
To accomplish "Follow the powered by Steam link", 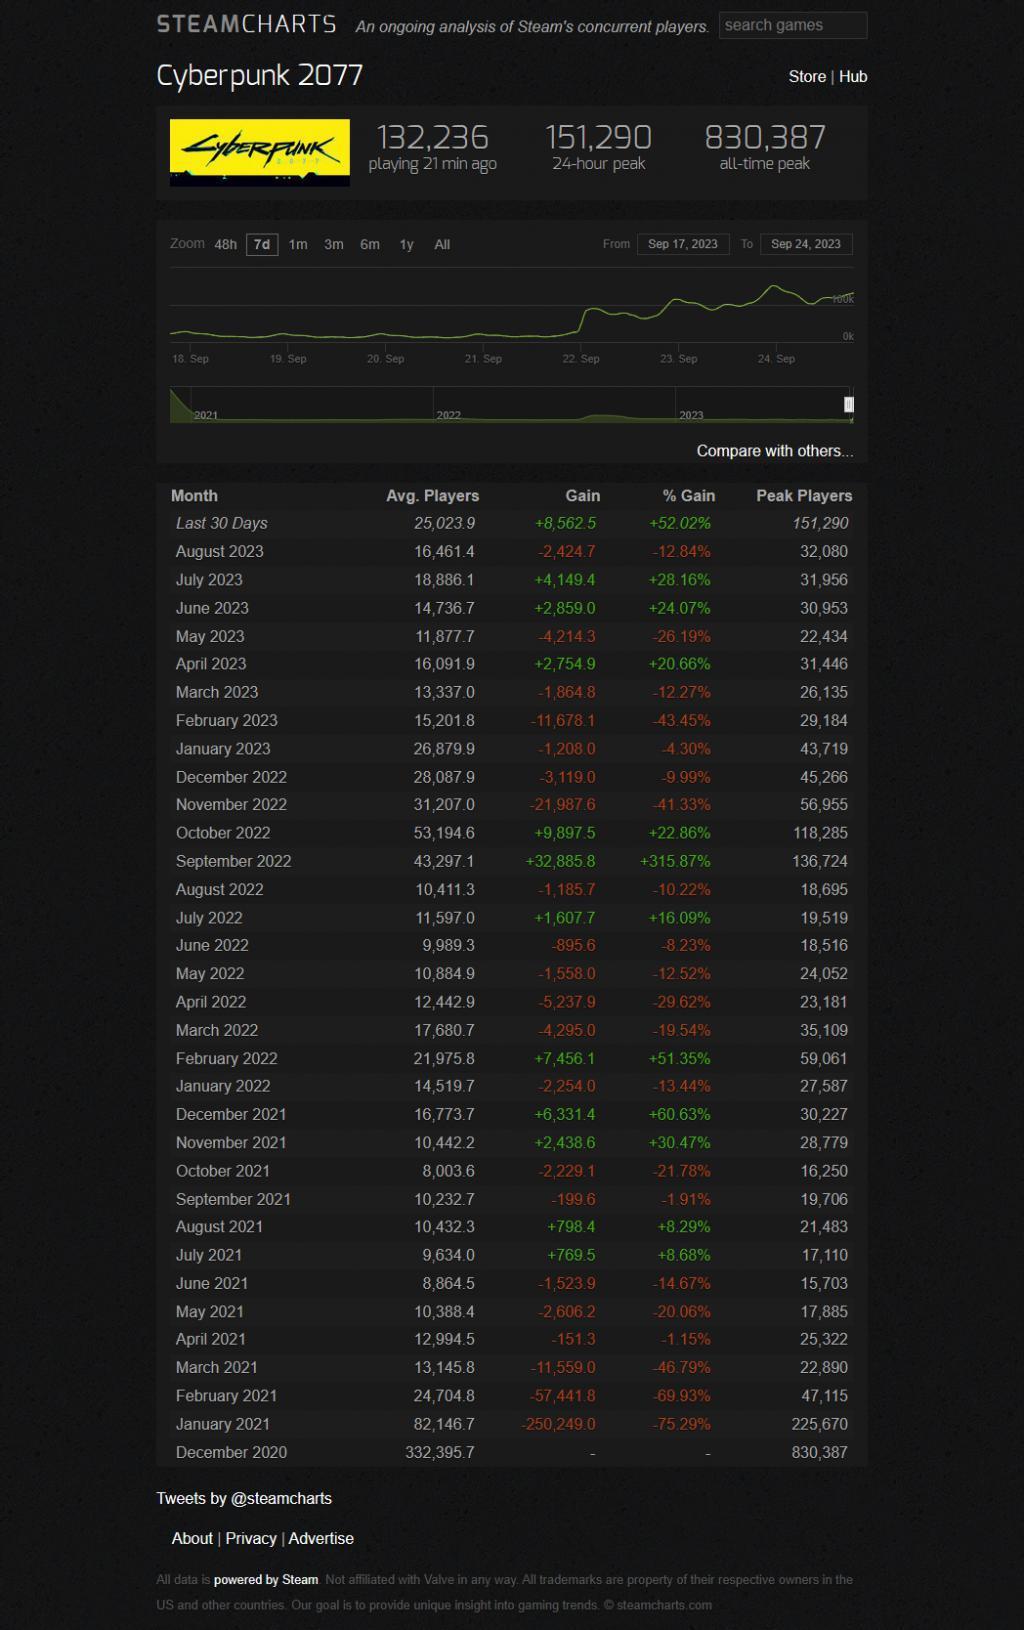I will pos(266,1580).
